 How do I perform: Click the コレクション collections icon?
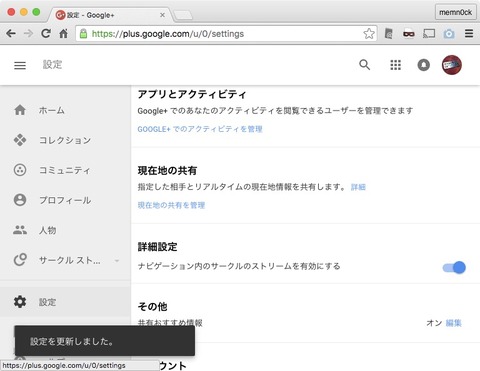(x=20, y=140)
